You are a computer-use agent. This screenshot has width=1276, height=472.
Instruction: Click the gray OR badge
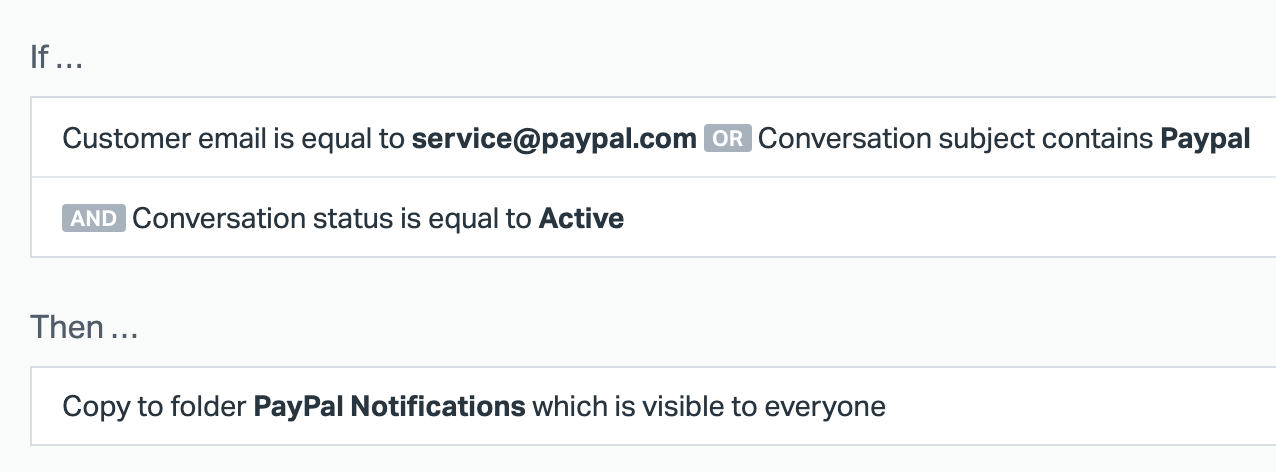(x=727, y=139)
